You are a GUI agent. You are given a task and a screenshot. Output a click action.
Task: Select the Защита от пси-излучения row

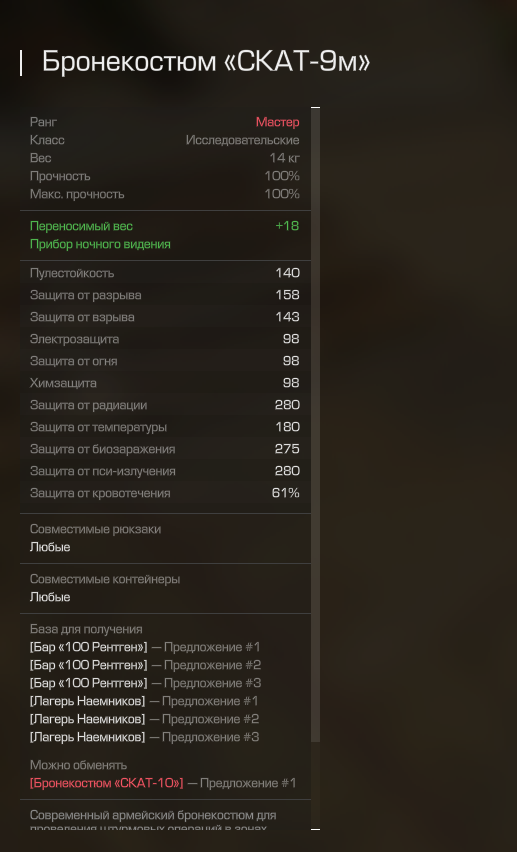tap(165, 471)
